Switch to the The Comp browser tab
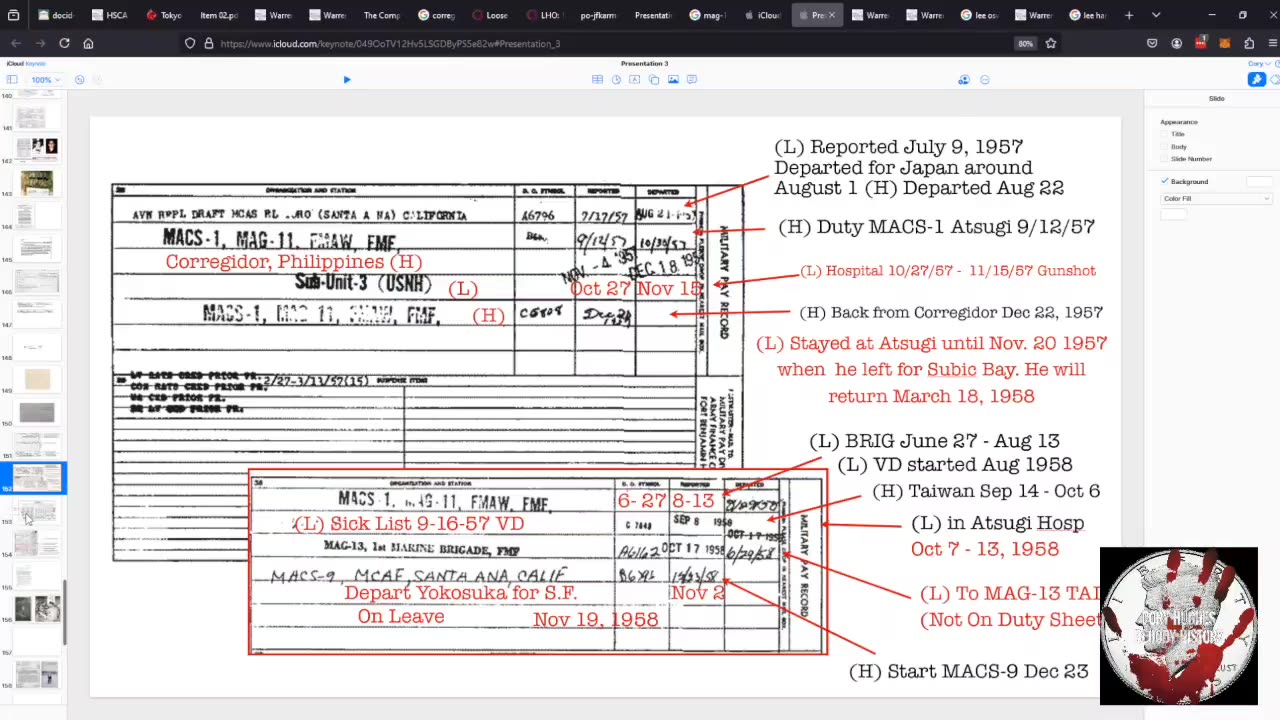This screenshot has width=1280, height=720. point(381,15)
